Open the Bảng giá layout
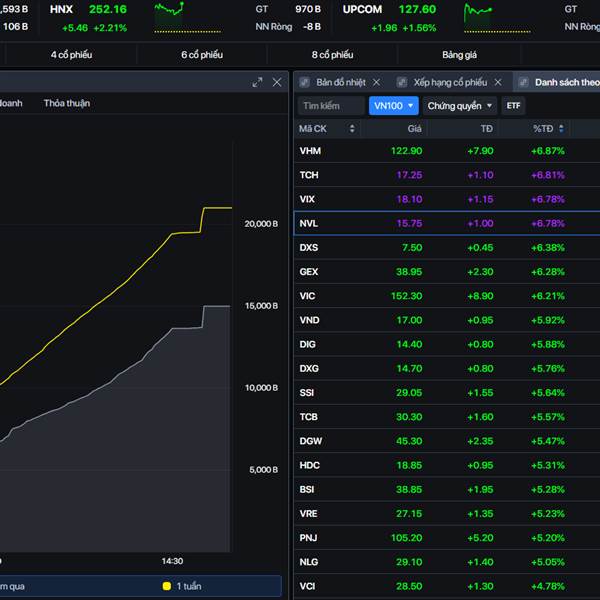The image size is (600, 600). coord(460,54)
